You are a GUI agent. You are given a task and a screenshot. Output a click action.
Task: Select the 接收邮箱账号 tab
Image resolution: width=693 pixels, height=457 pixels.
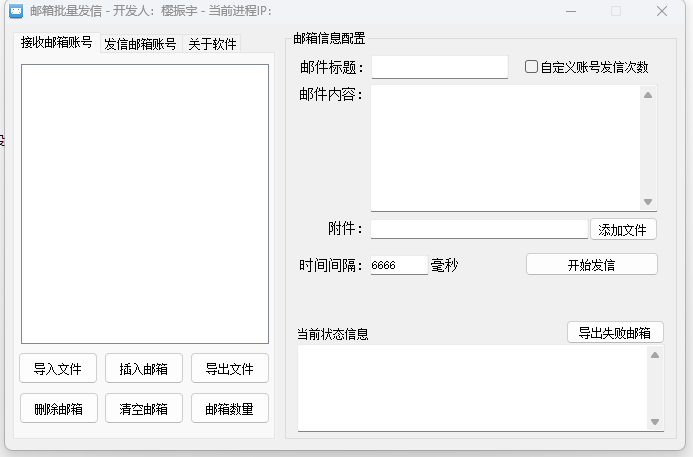point(57,43)
